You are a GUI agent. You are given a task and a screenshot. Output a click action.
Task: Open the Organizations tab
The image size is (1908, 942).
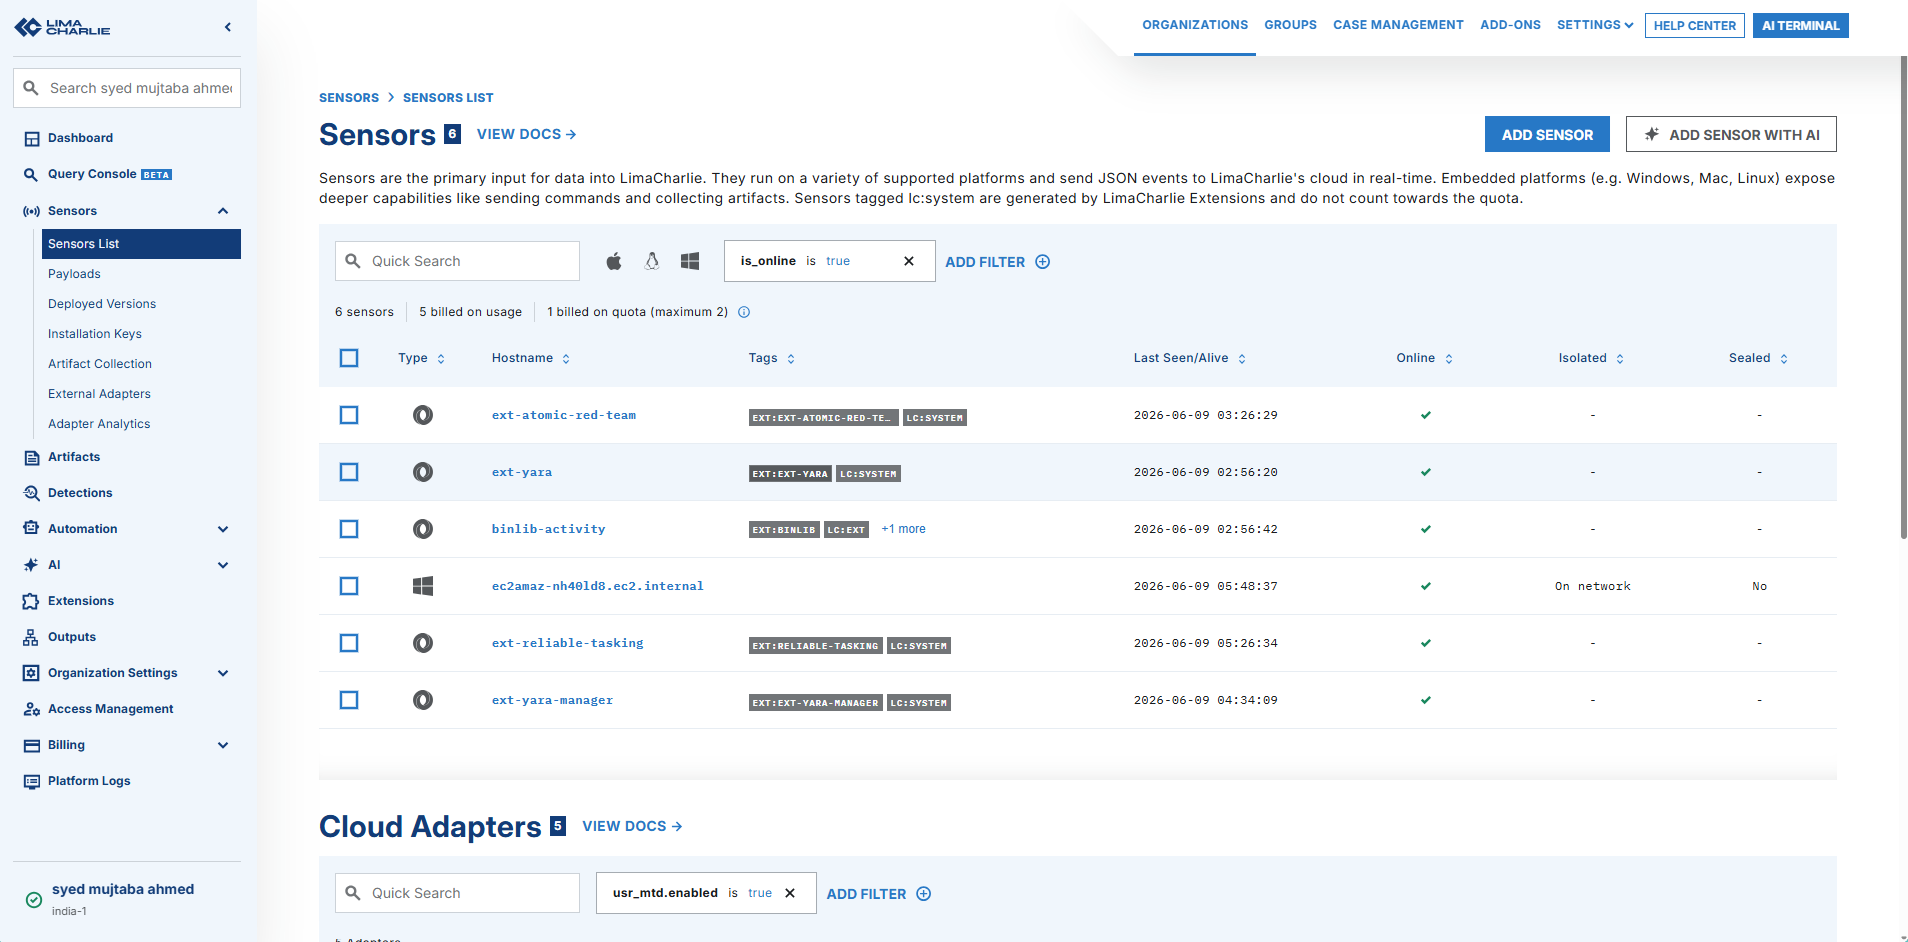1195,25
